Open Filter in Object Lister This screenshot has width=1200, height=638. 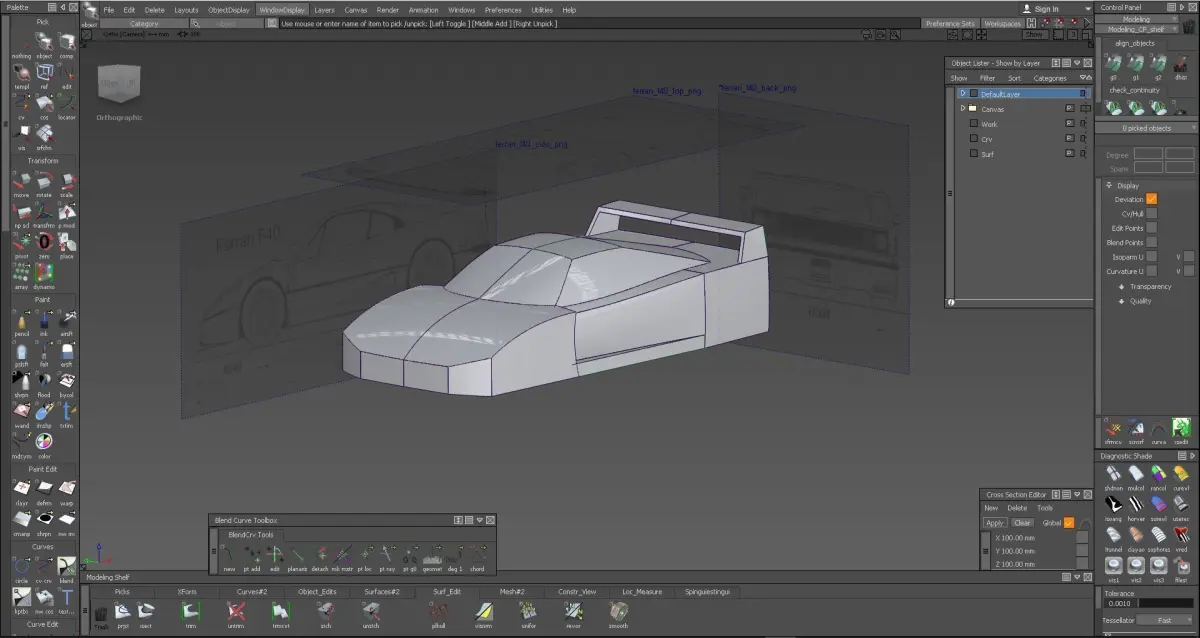click(987, 78)
